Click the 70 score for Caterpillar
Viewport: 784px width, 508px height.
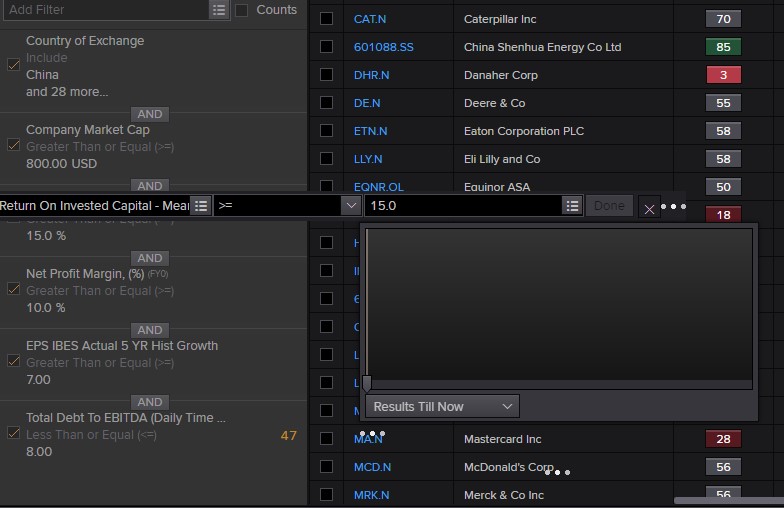[x=723, y=19]
